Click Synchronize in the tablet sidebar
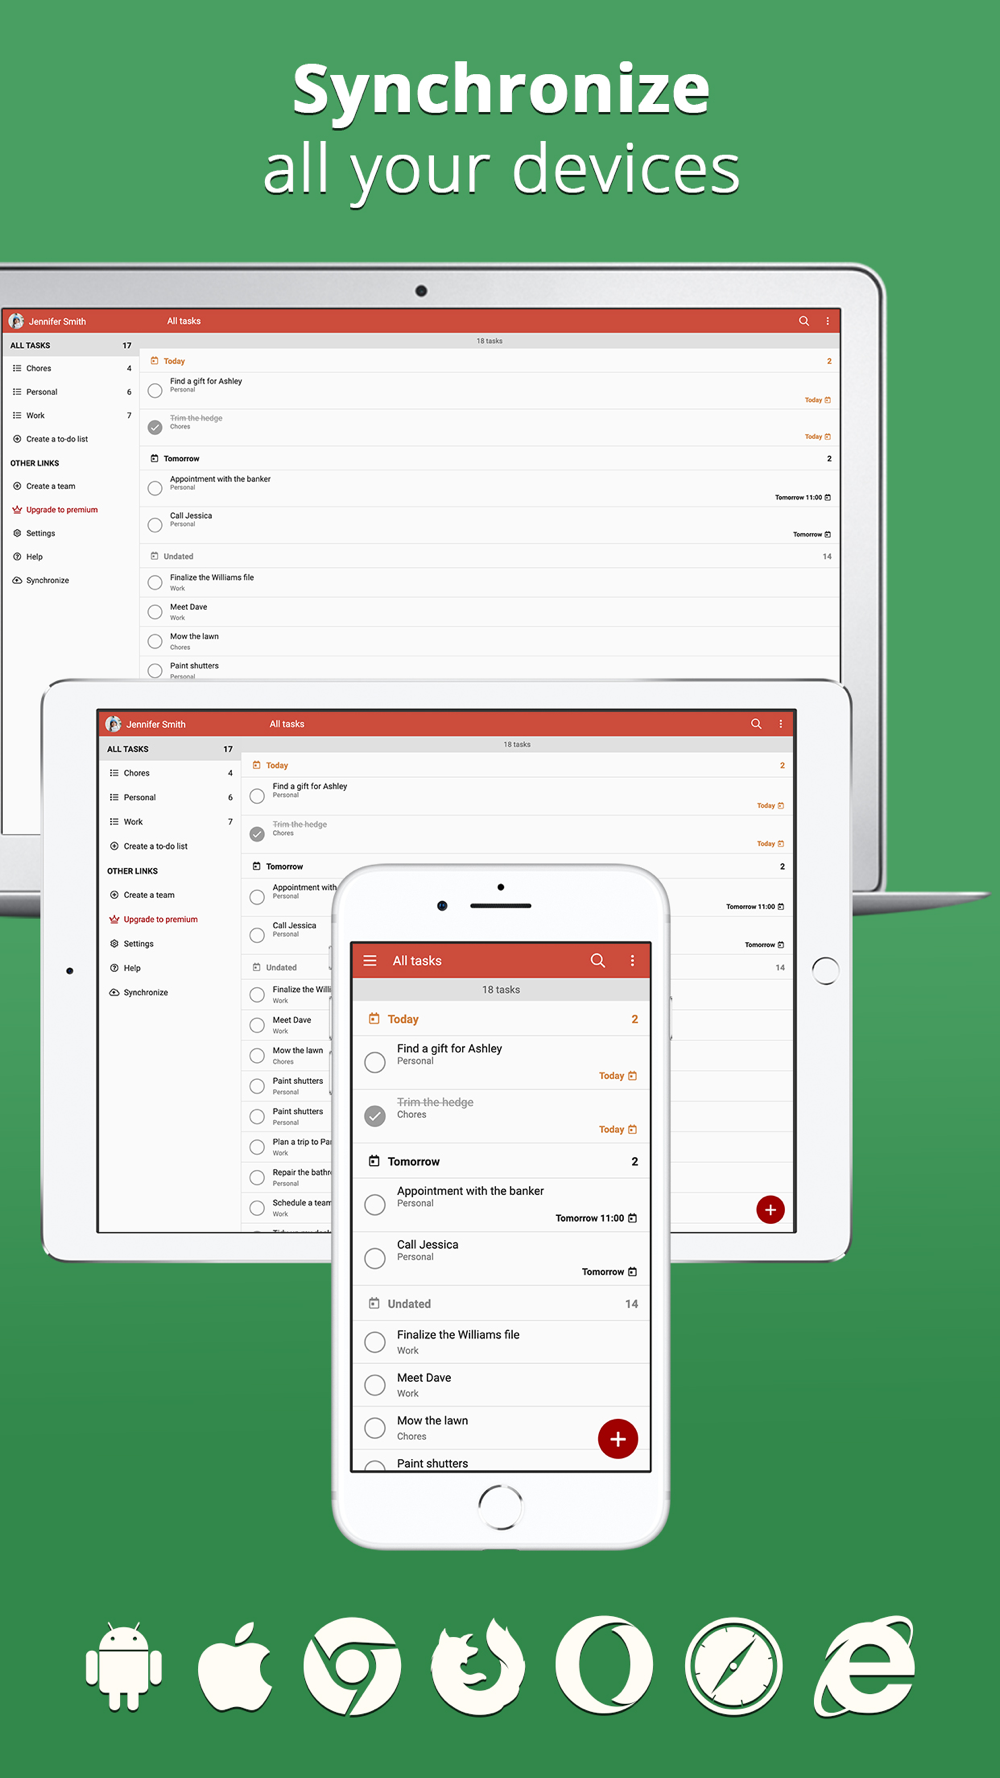 (146, 992)
